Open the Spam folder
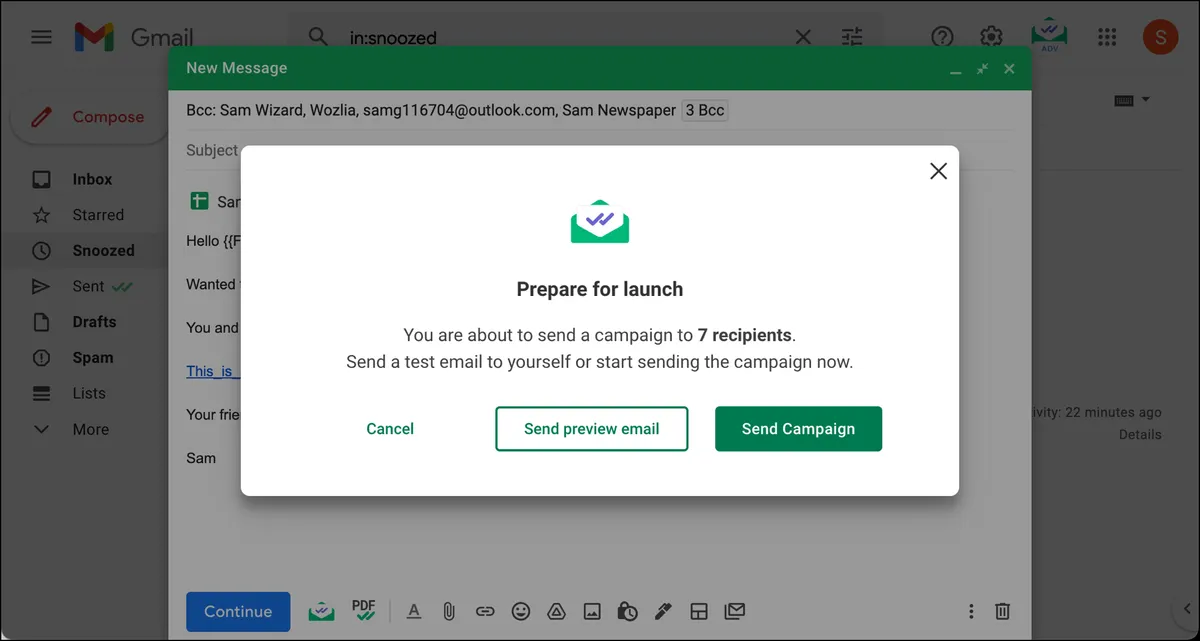This screenshot has width=1200, height=641. [92, 358]
